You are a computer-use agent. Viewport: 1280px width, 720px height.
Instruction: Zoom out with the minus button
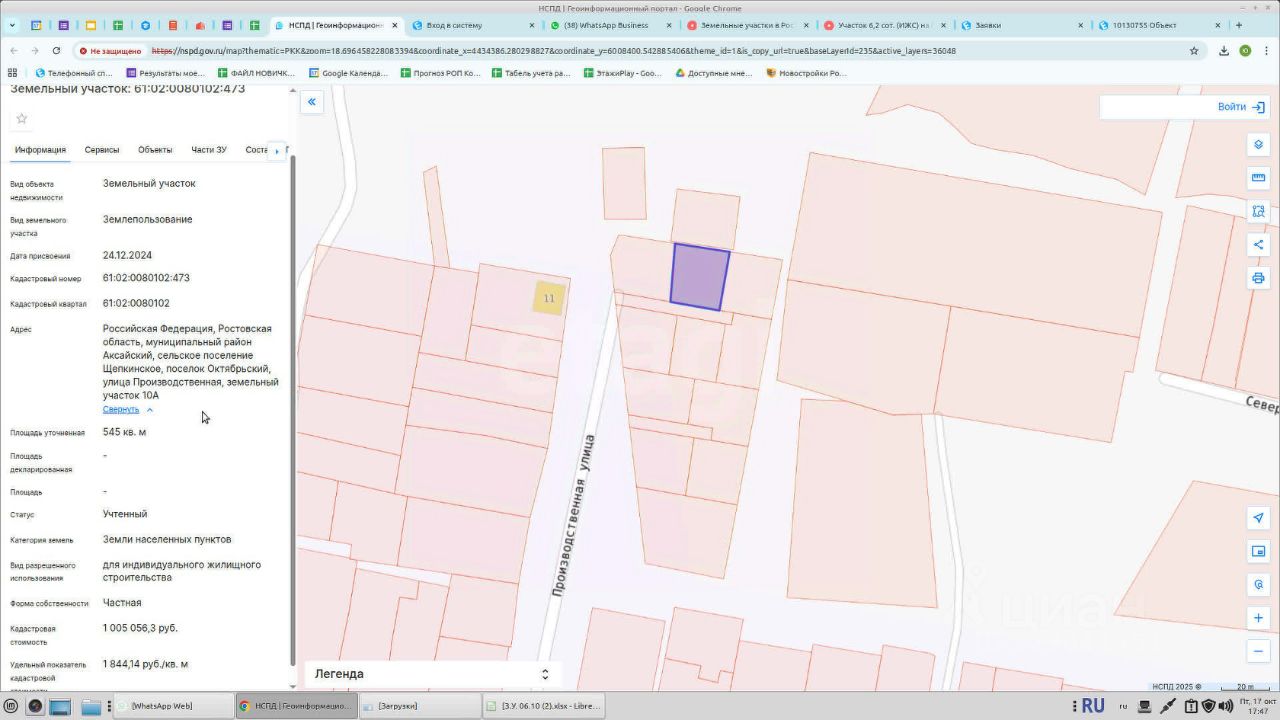[x=1258, y=651]
